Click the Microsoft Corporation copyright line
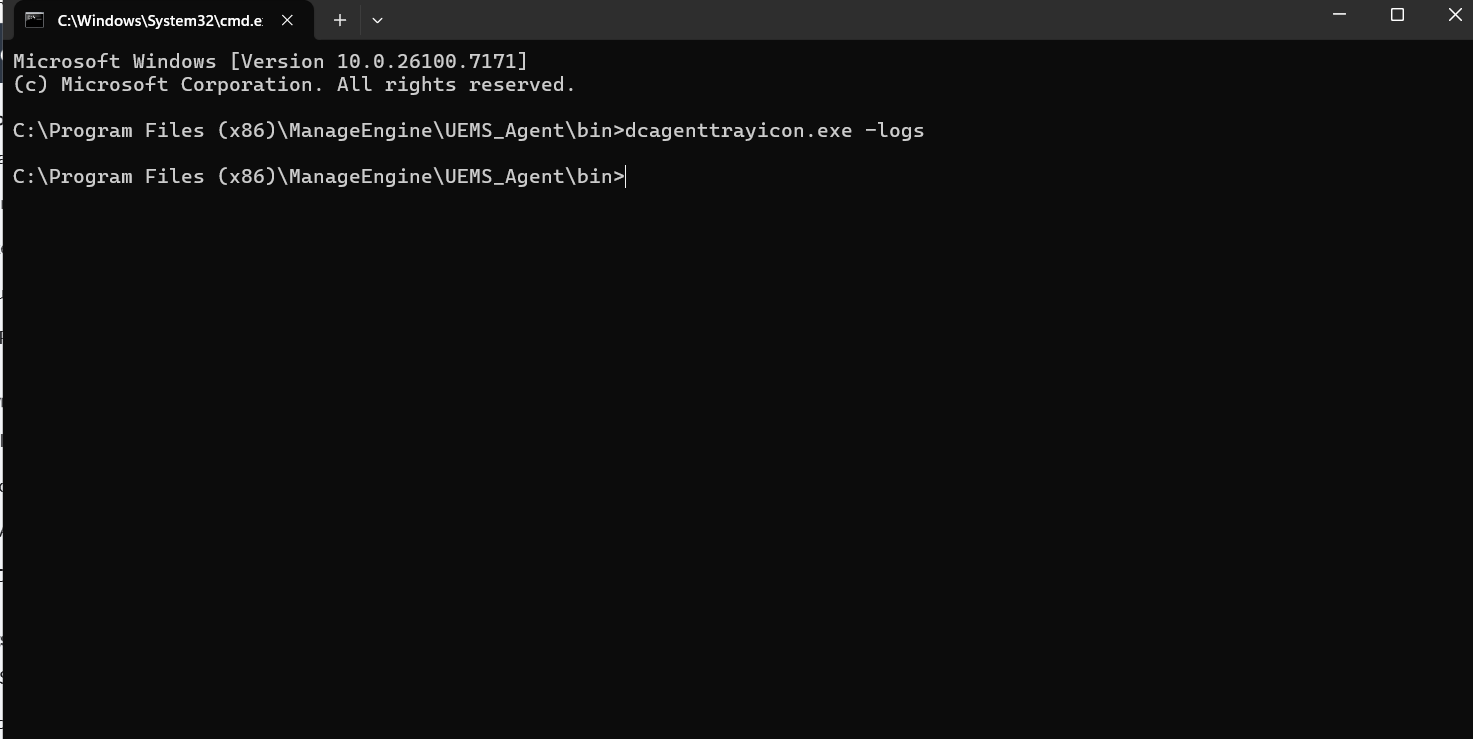 coord(294,85)
